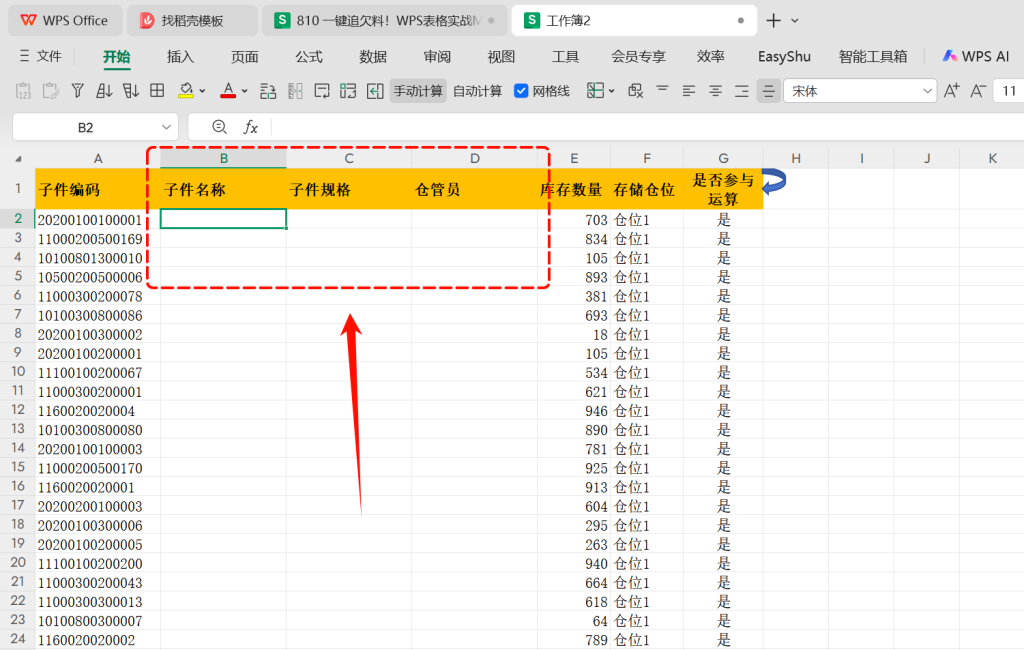Screen dimensions: 1024x650
Task: Sort descending with the toolbar icon
Action: click(x=131, y=91)
